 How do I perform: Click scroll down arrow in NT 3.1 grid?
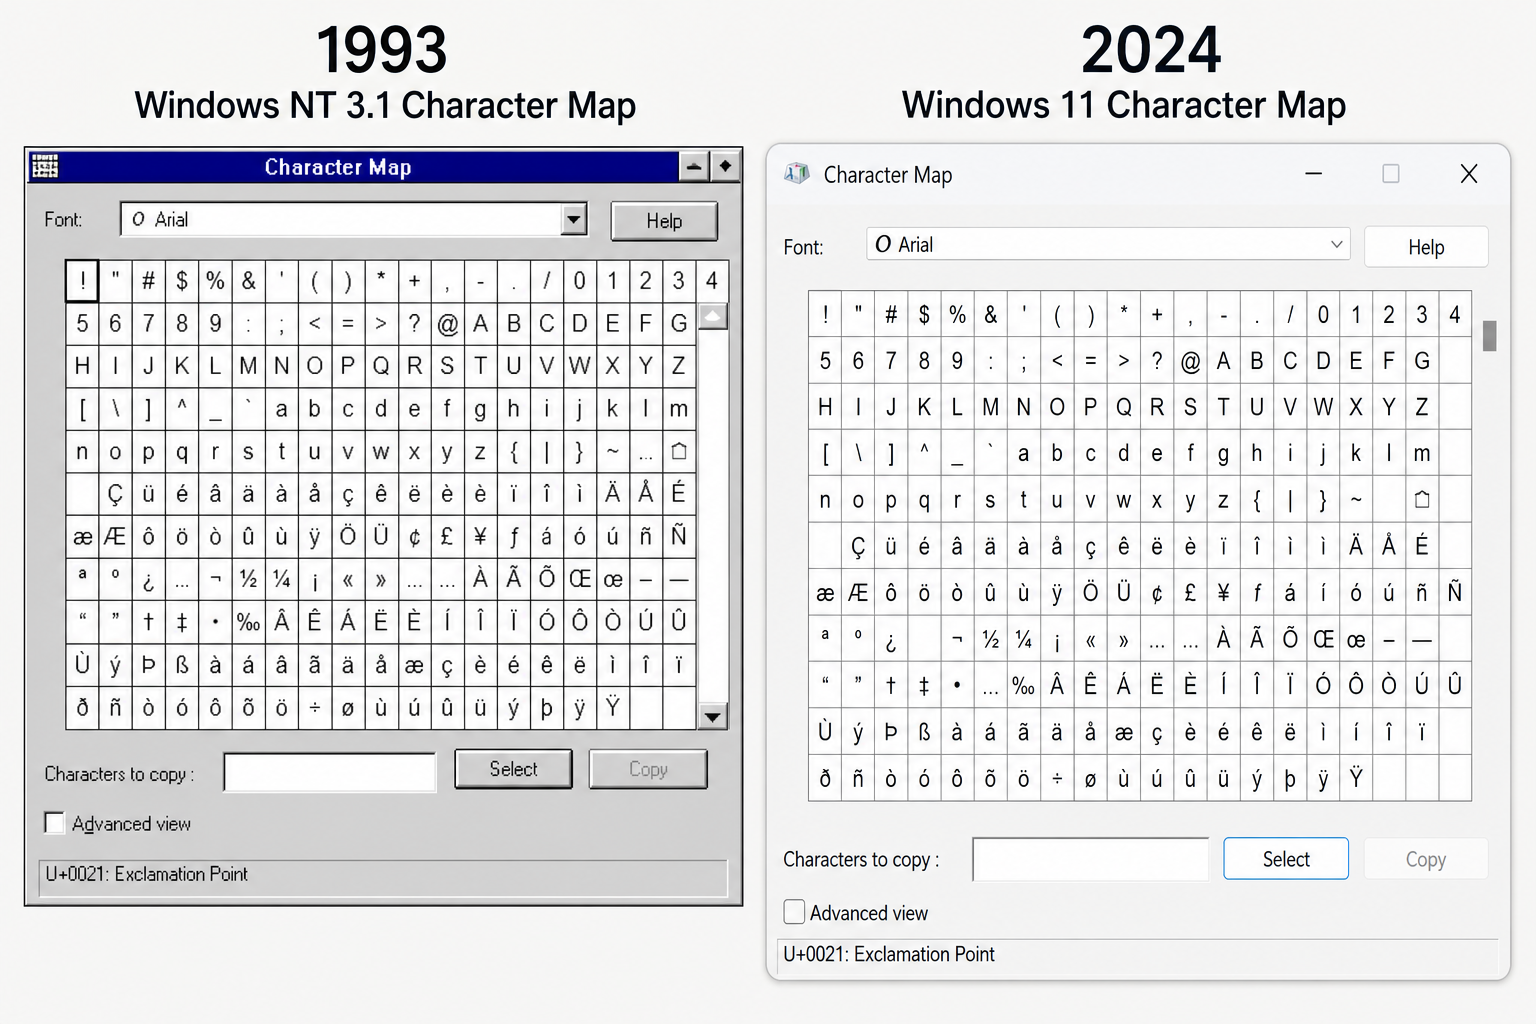713,716
